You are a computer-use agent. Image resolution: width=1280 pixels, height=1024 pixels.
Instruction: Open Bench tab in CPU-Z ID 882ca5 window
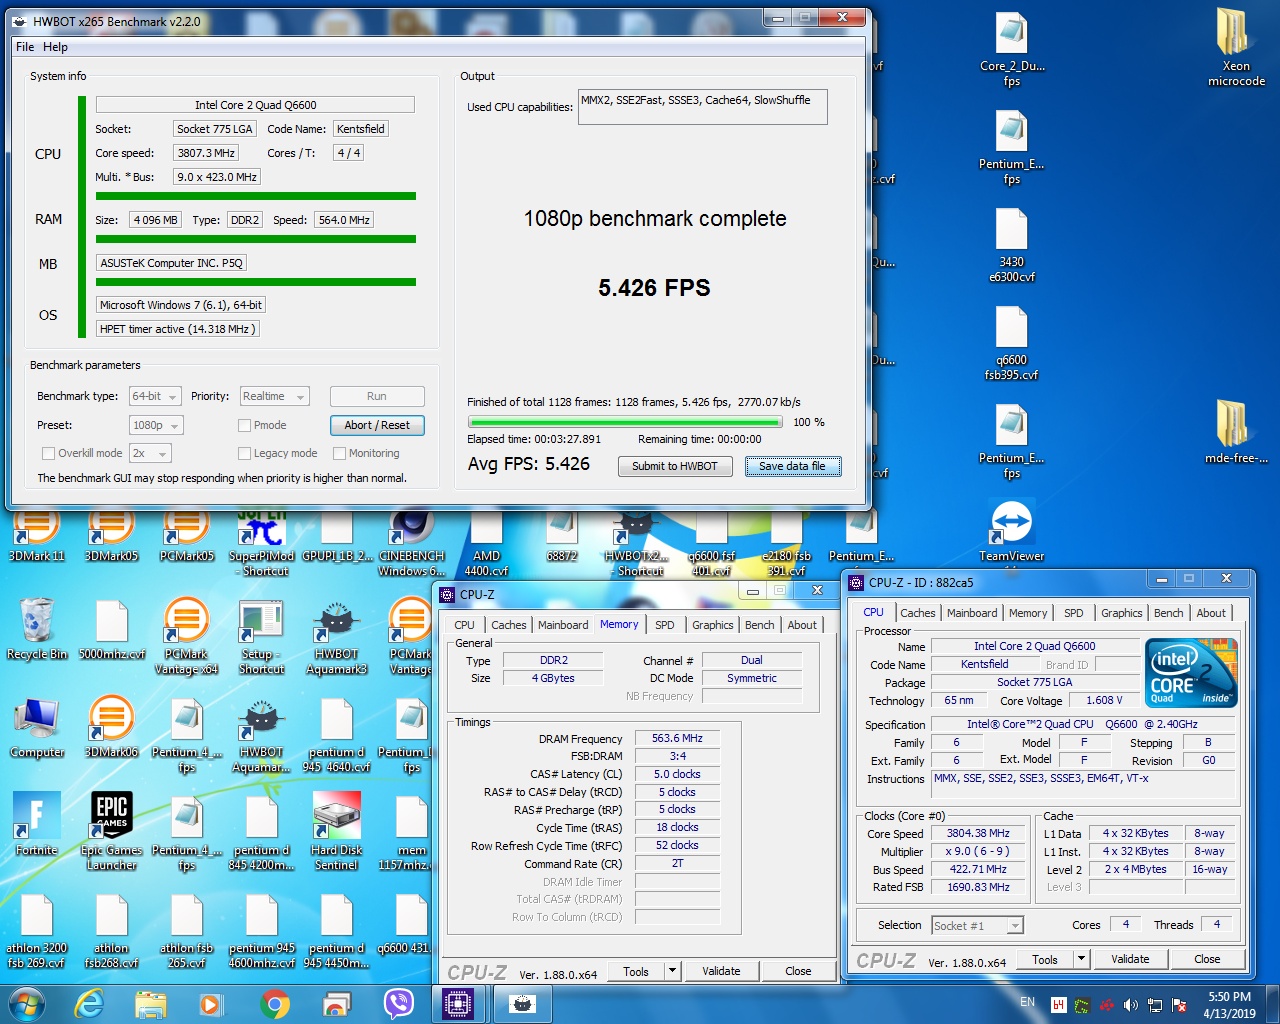[x=1168, y=613]
